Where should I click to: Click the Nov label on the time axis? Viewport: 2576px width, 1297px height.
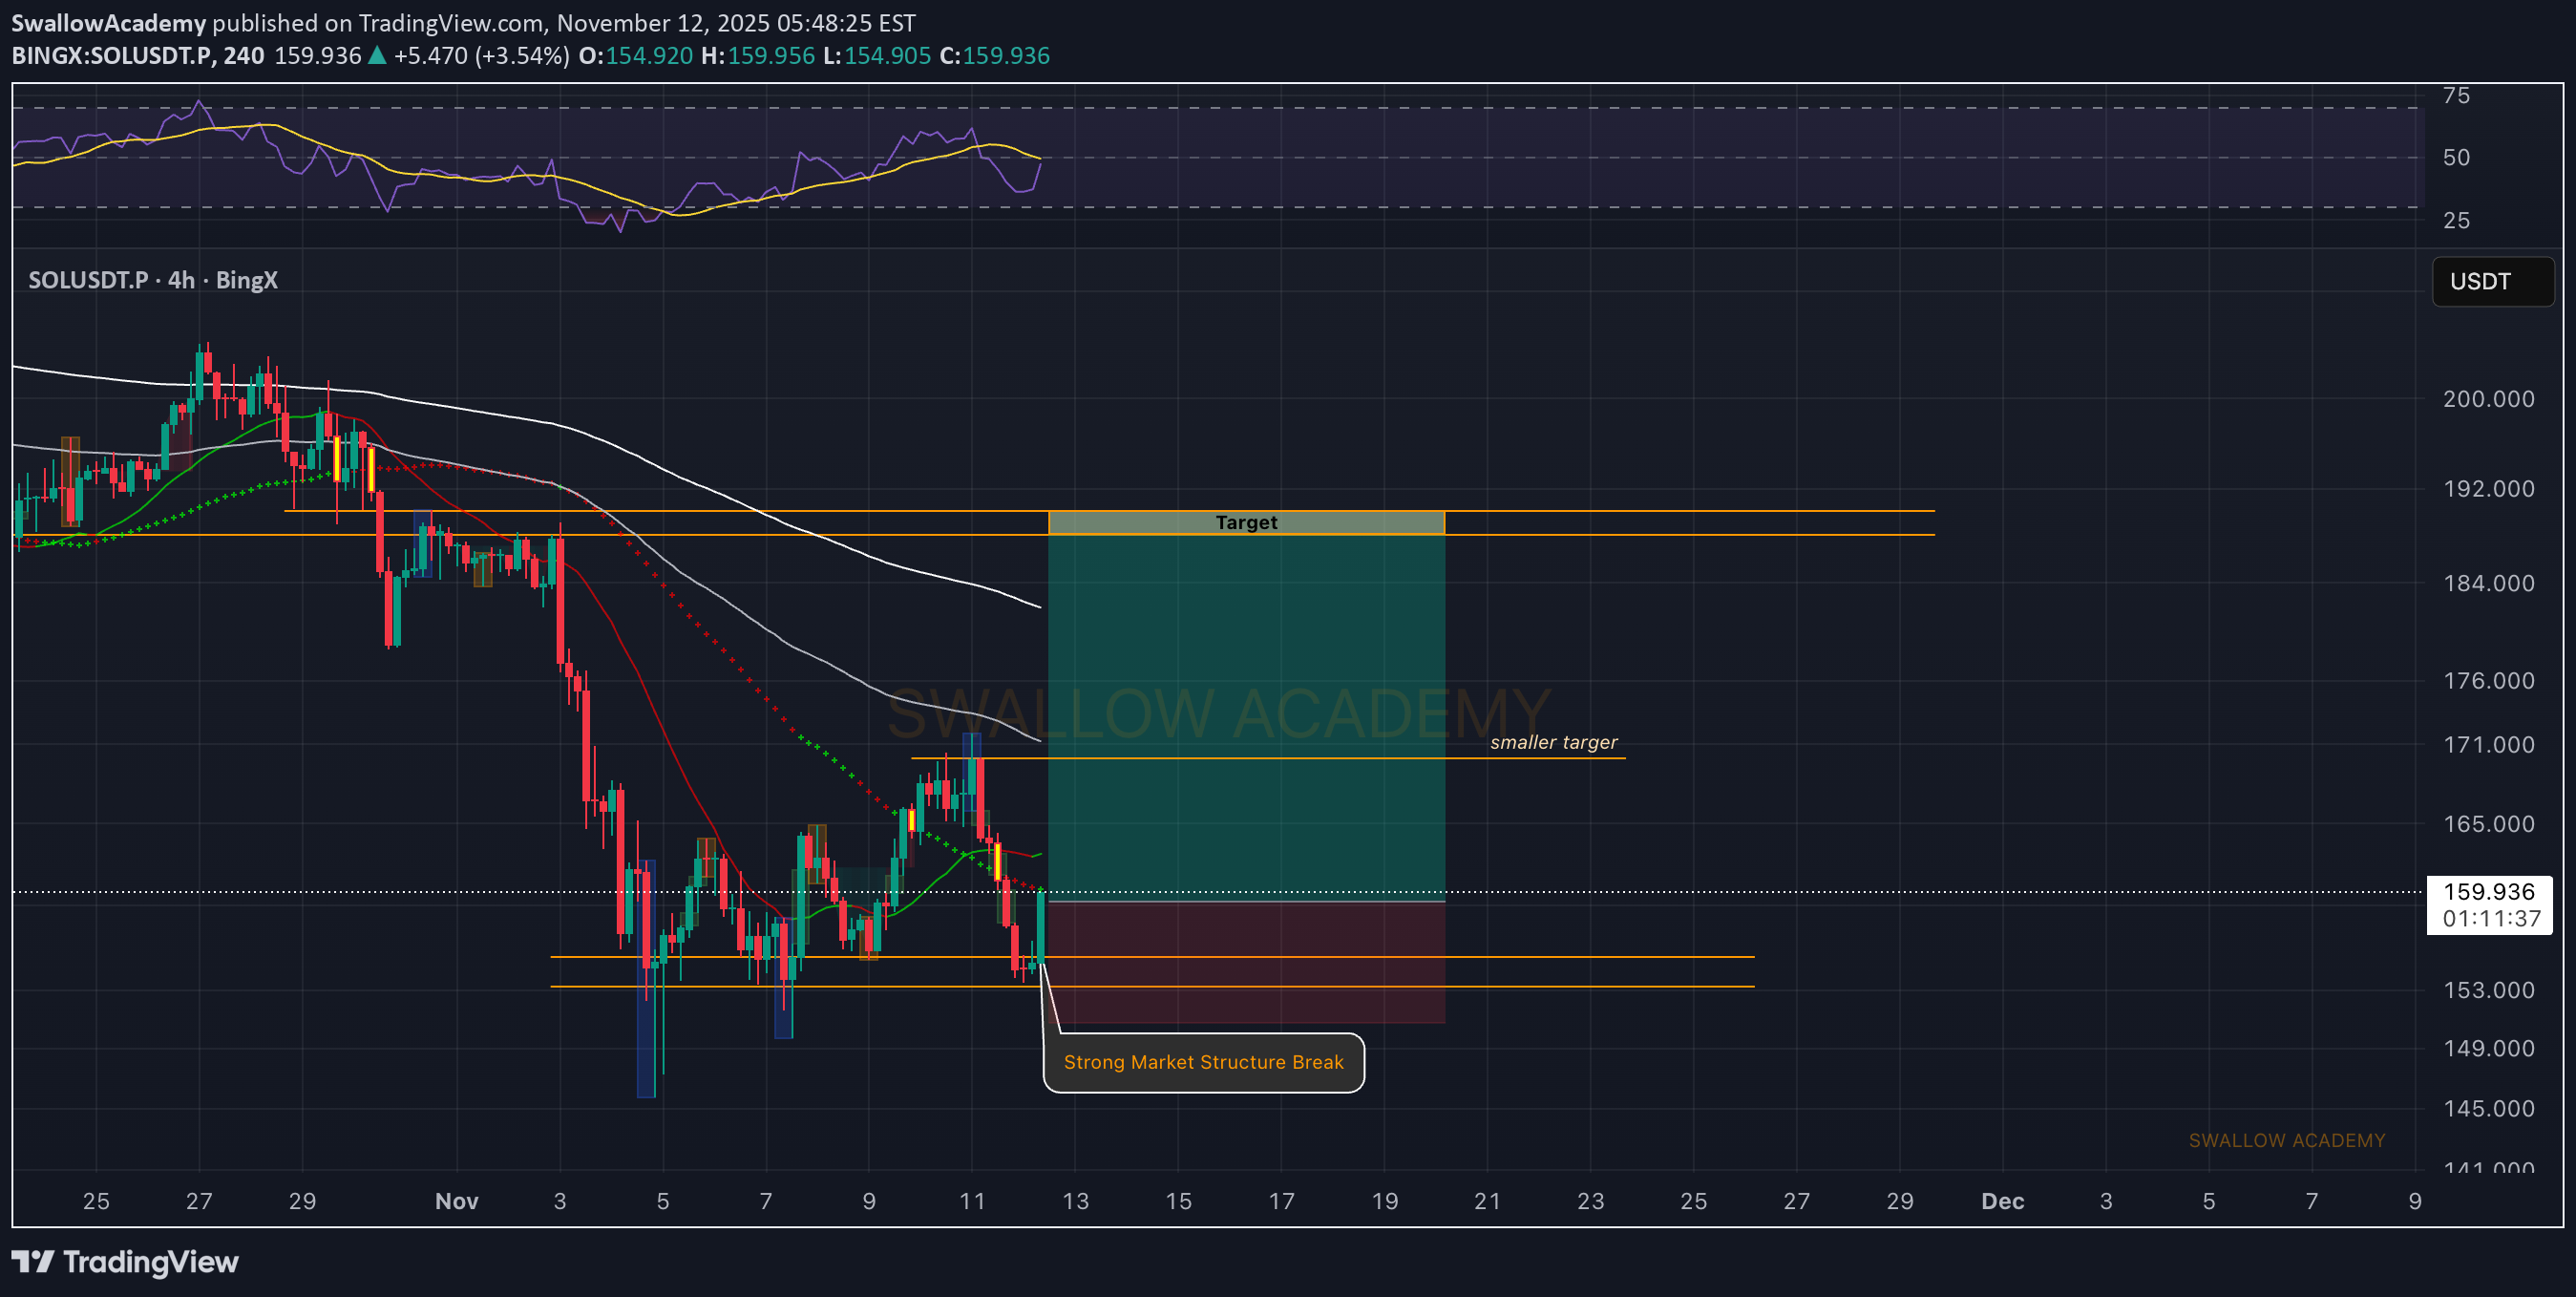pyautogui.click(x=456, y=1201)
